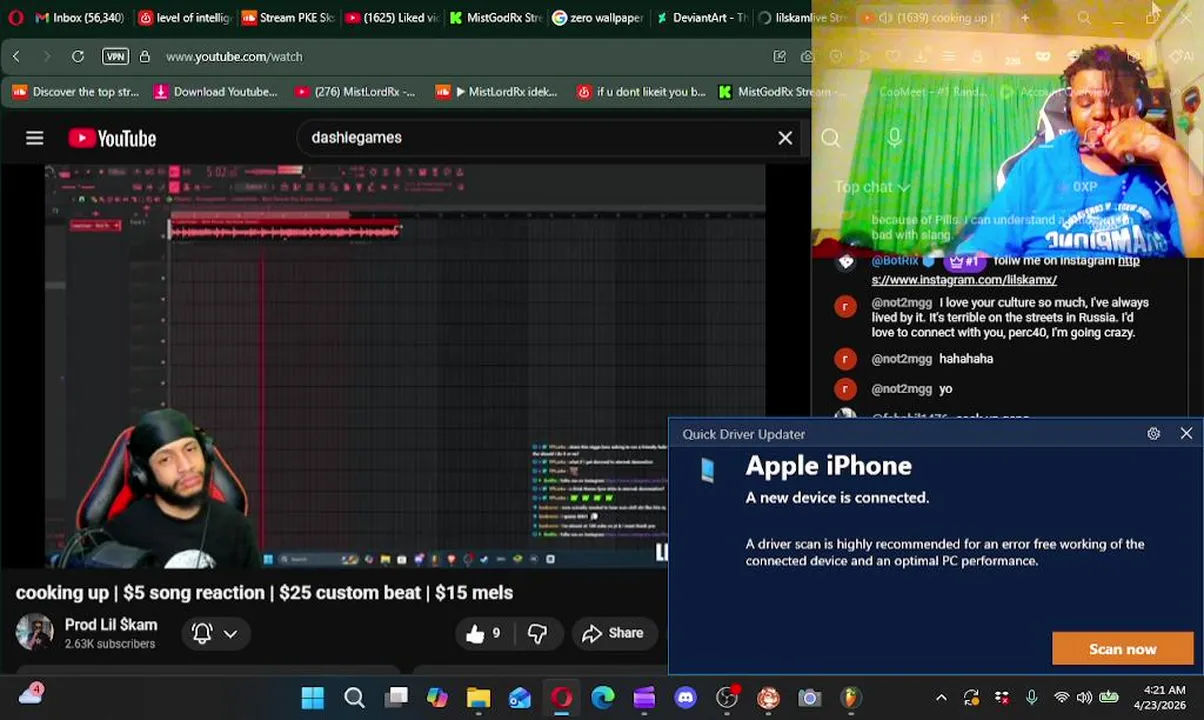Image resolution: width=1204 pixels, height=720 pixels.
Task: Click the 'cooking up | $5 song reaction' video title
Action: [264, 593]
